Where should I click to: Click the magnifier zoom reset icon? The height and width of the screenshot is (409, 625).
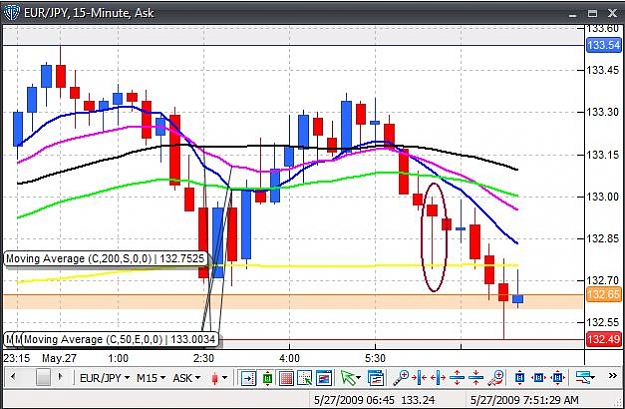(x=497, y=377)
